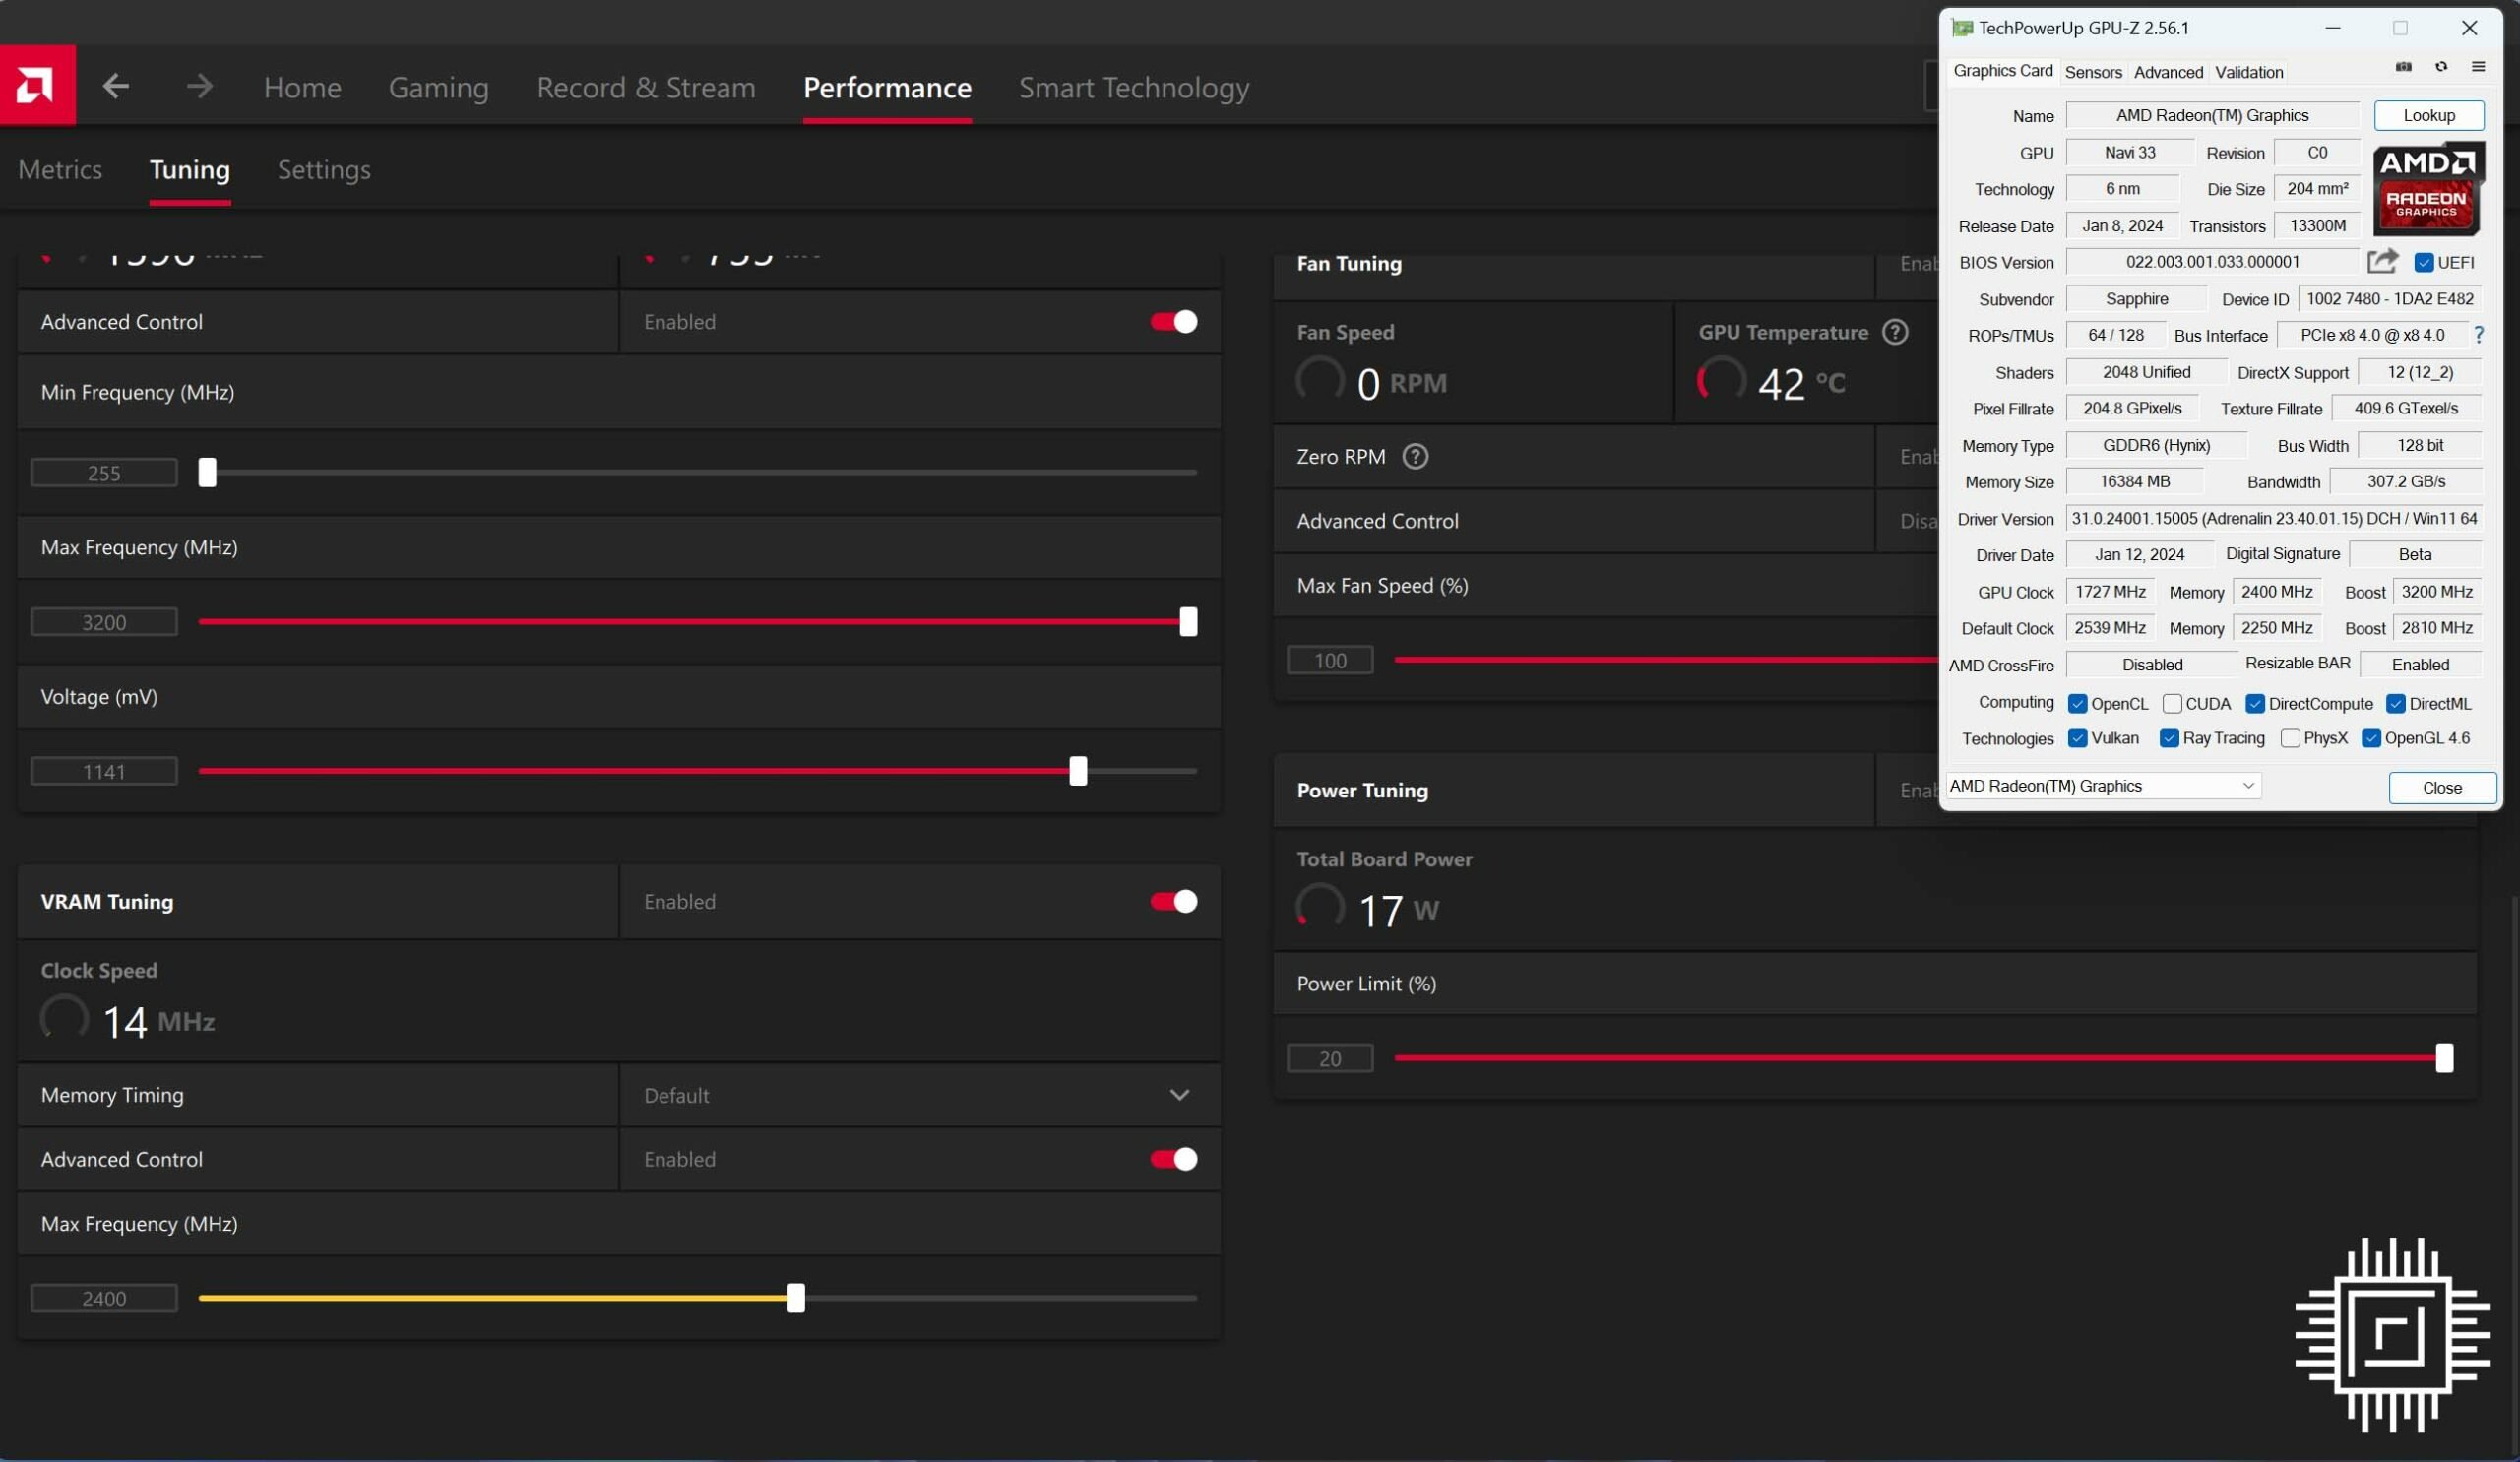Click Driver Version field in GPU-Z
2520x1462 pixels.
(x=2274, y=519)
